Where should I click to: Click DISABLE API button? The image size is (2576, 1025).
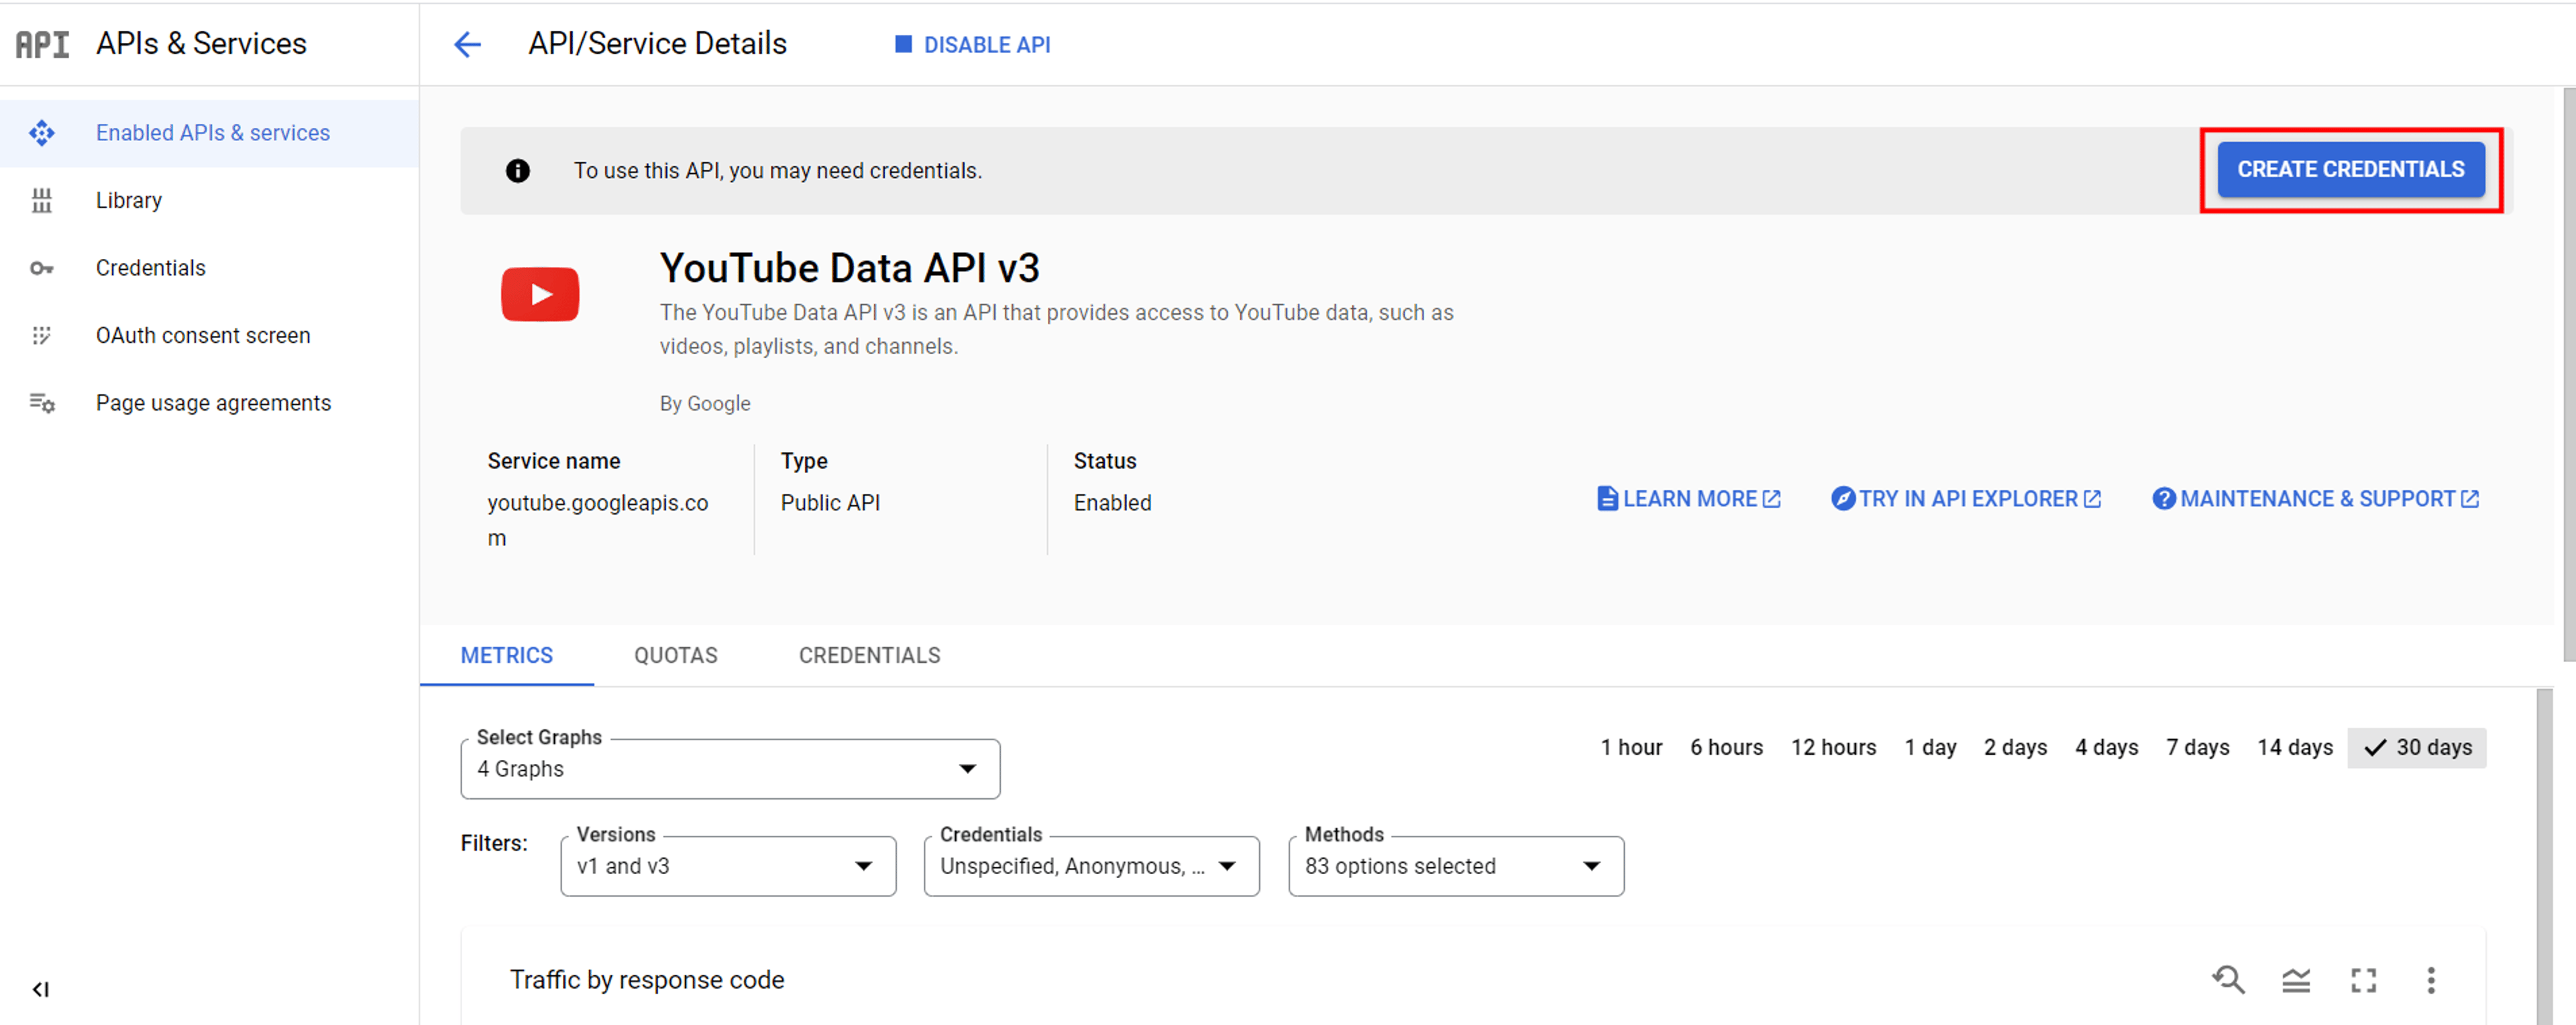point(972,45)
